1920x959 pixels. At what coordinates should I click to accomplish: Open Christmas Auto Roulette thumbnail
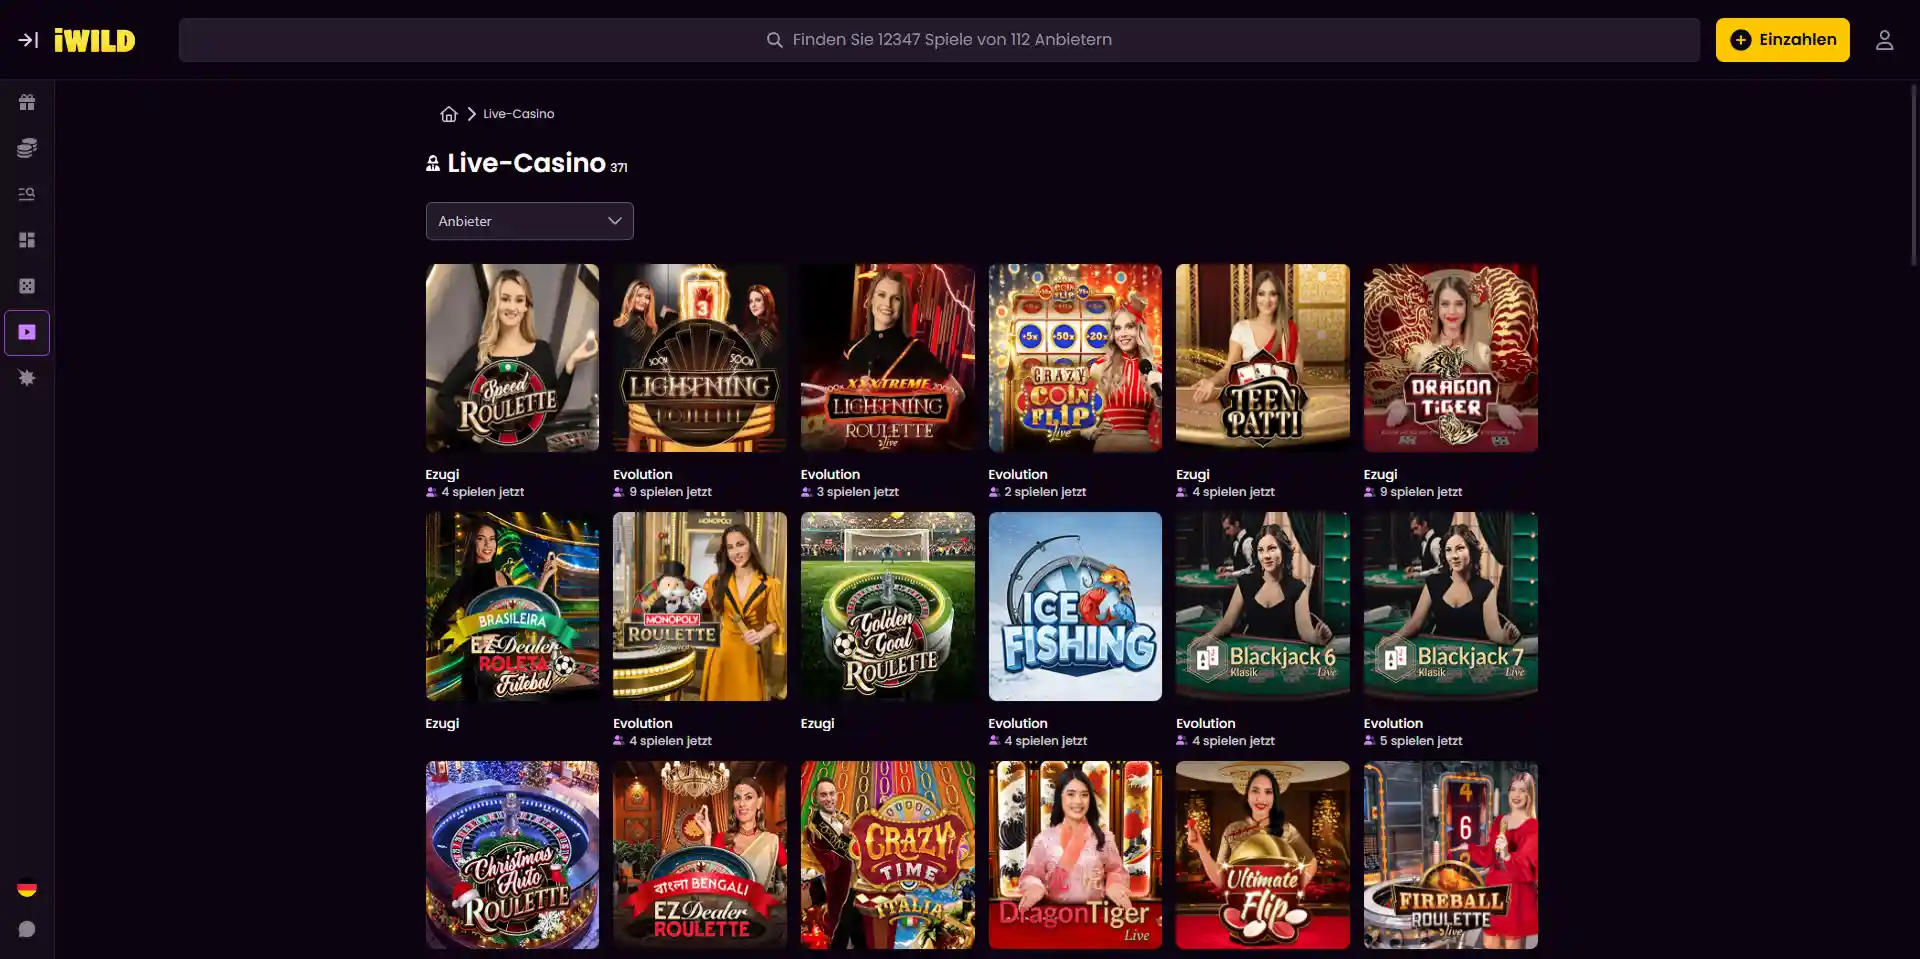click(512, 855)
